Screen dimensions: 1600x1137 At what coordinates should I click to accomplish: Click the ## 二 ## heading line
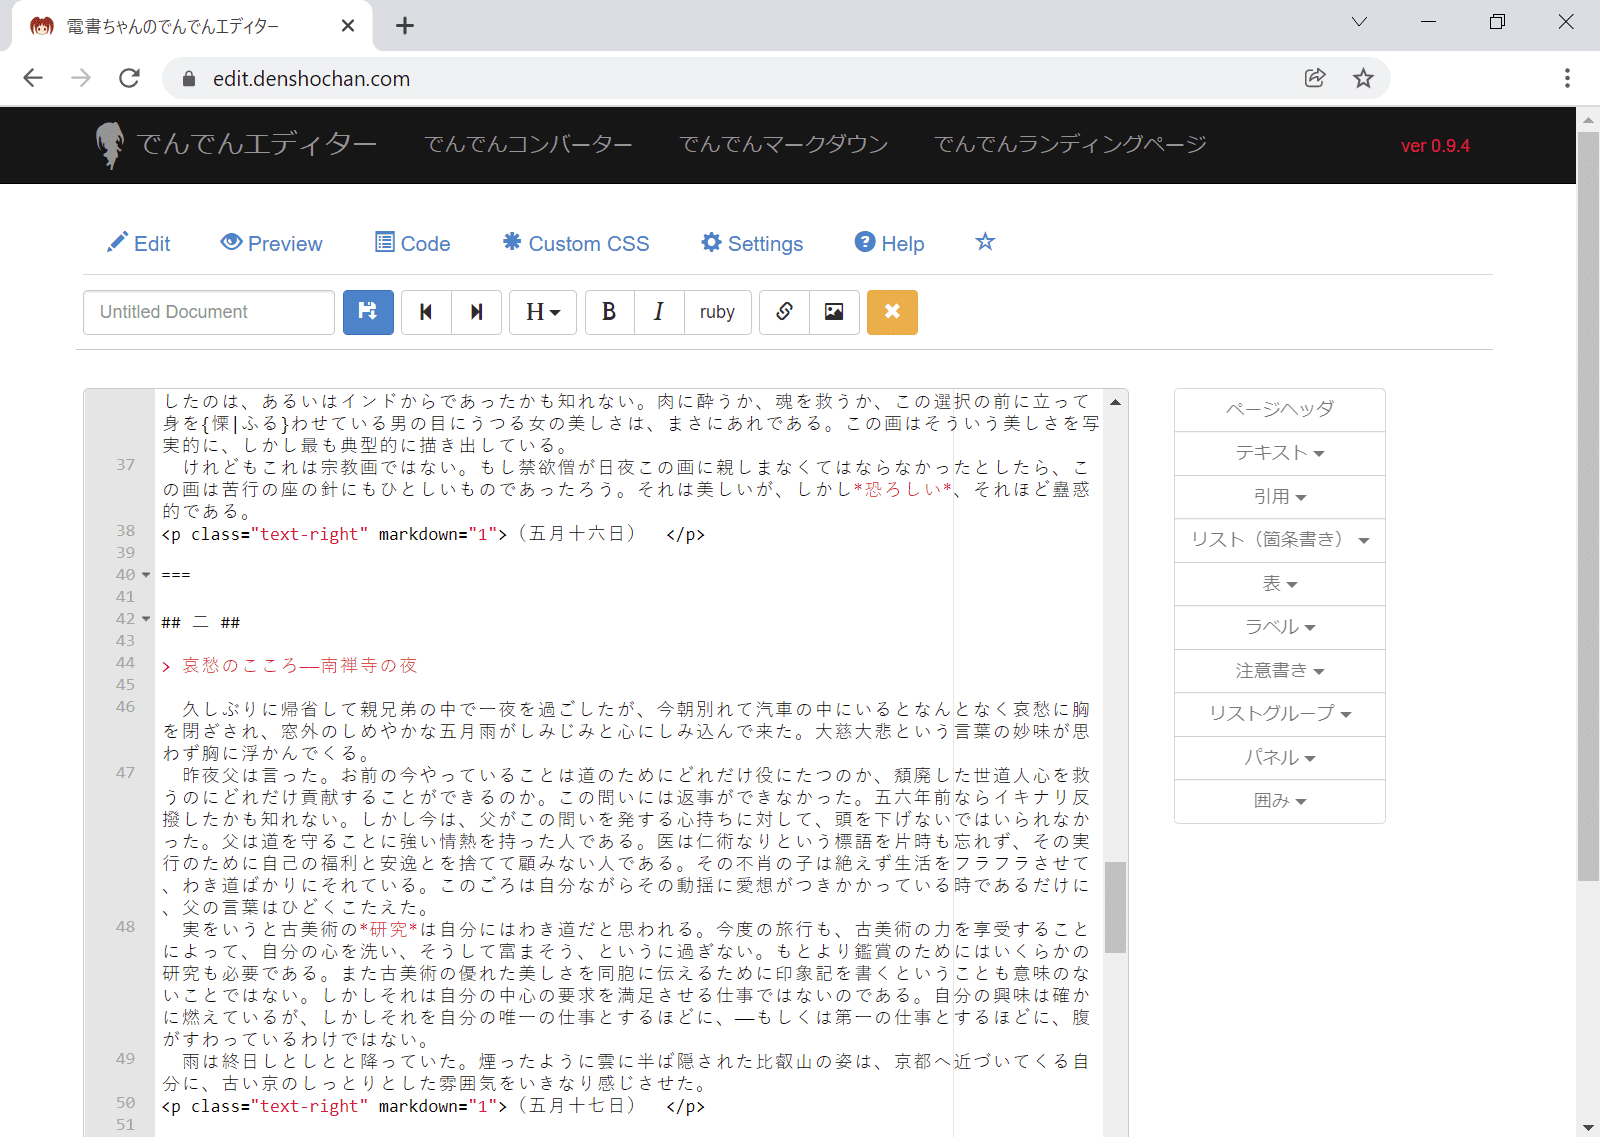201,622
